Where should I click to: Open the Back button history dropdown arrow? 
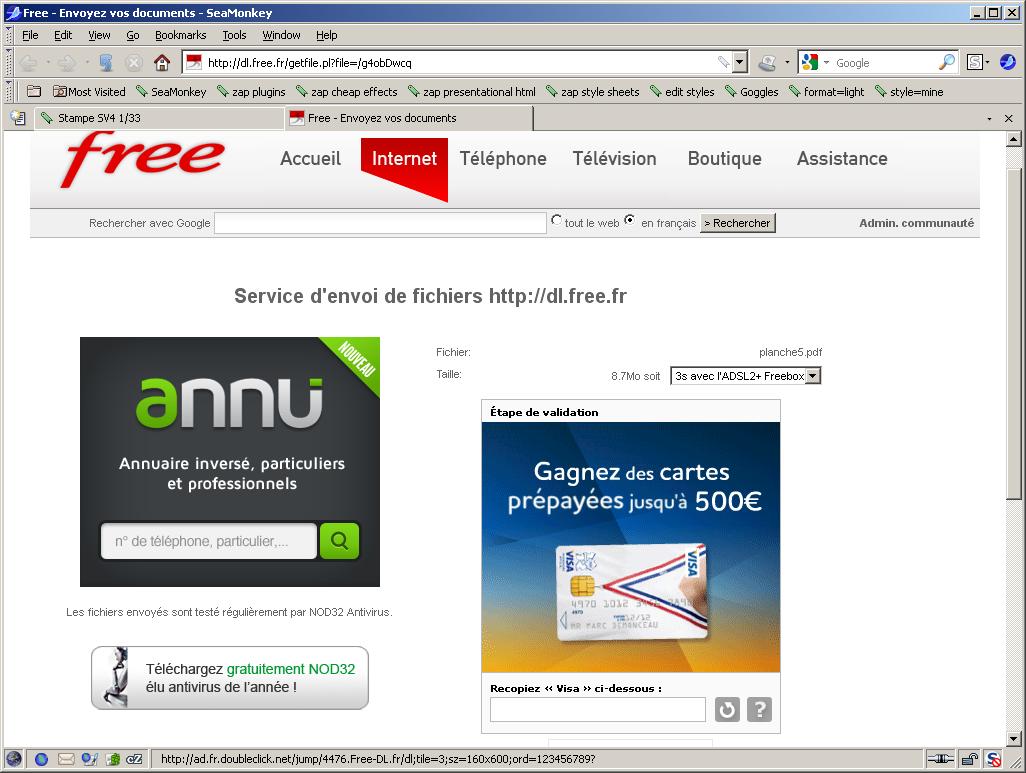(47, 63)
